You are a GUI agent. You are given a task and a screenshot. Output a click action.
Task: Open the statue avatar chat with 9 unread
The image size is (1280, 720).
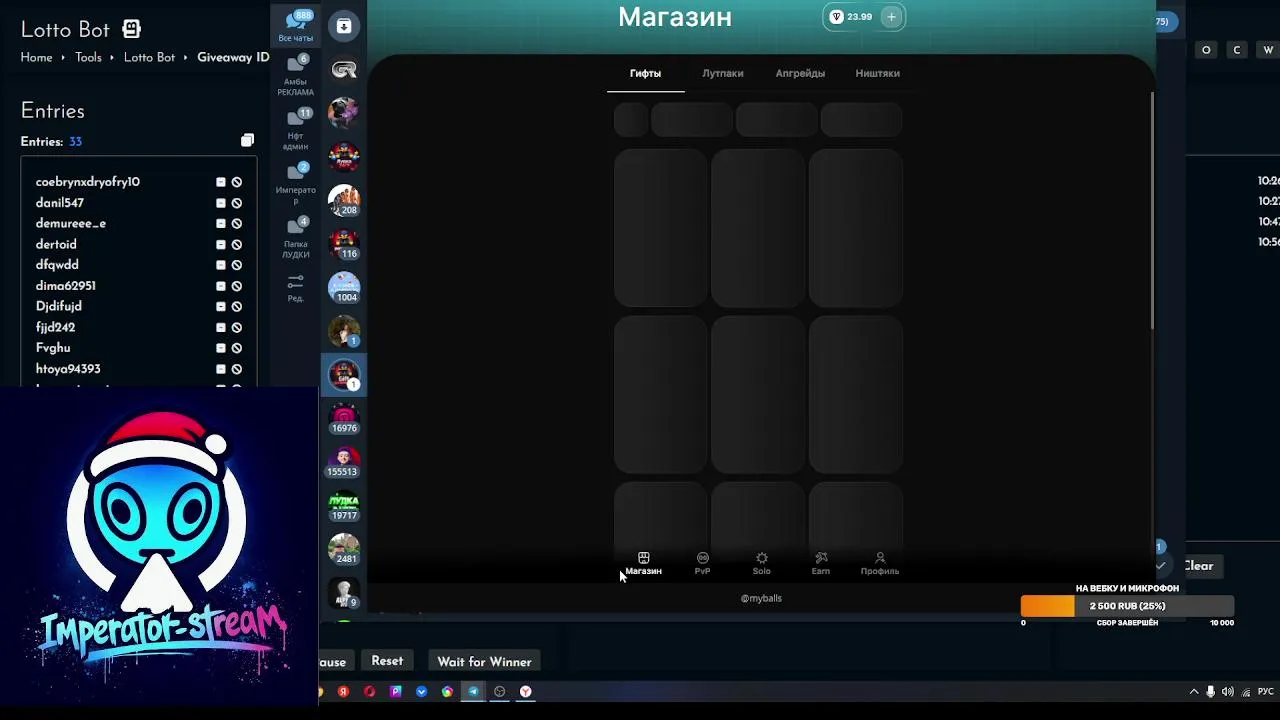pos(344,593)
